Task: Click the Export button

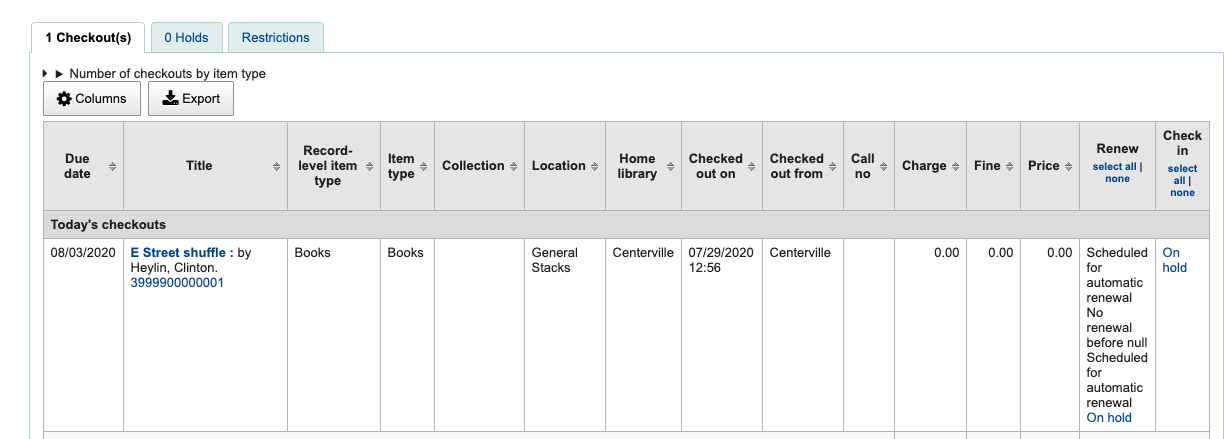Action: tap(191, 99)
